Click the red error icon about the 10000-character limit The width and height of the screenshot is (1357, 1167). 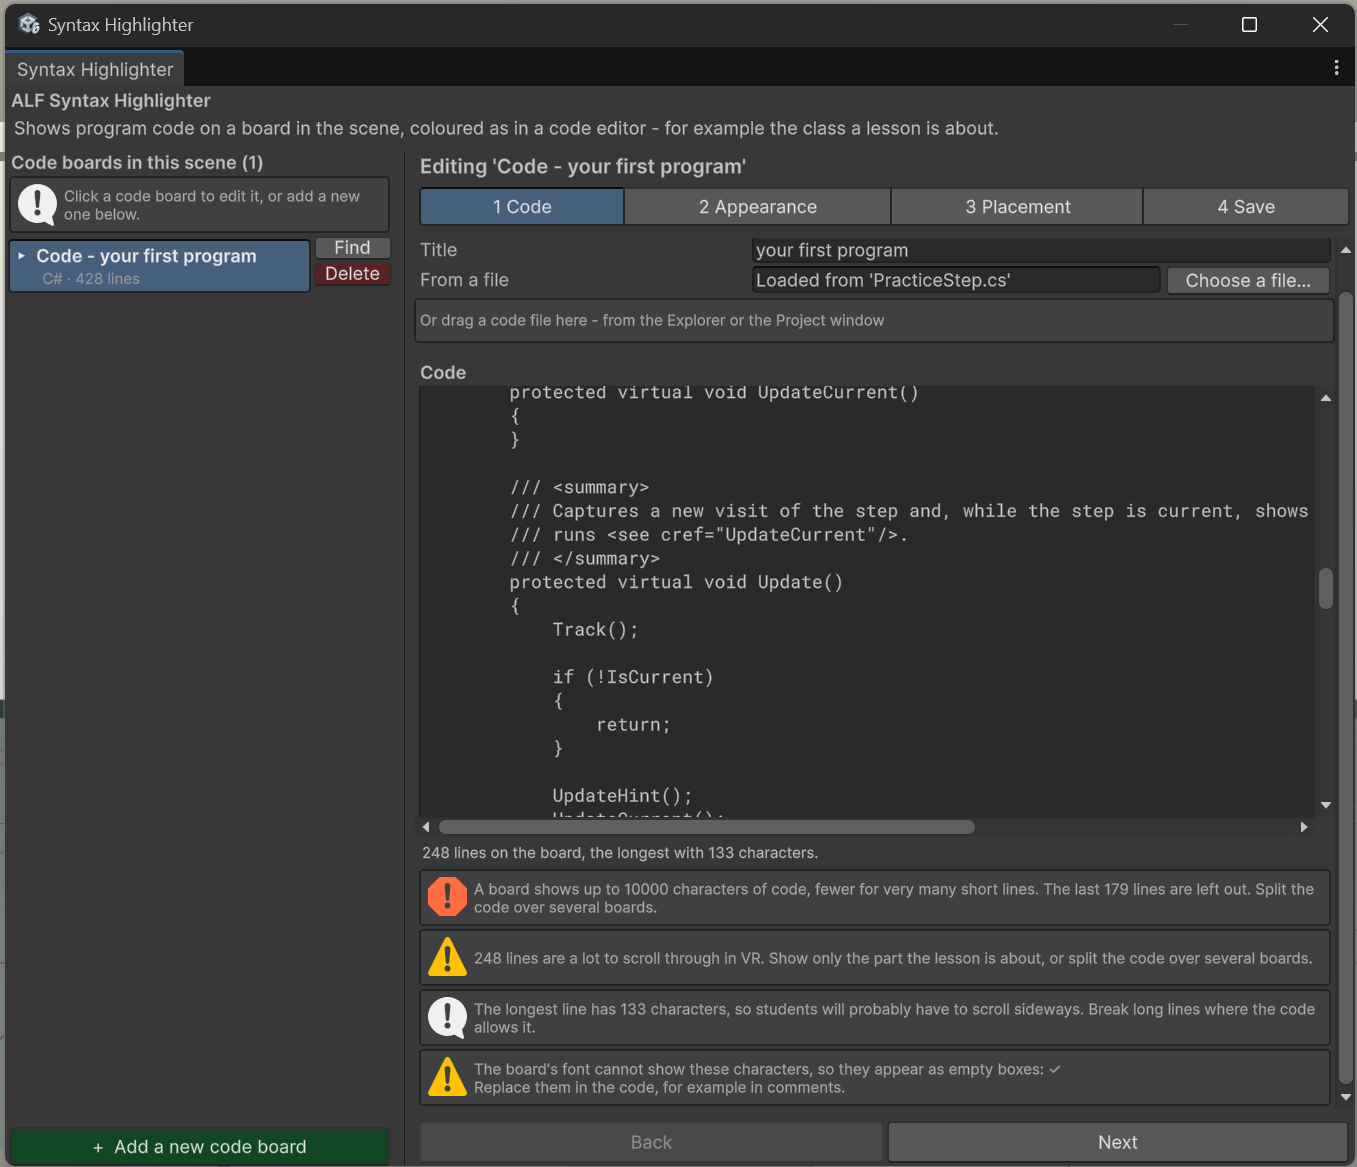tap(447, 896)
